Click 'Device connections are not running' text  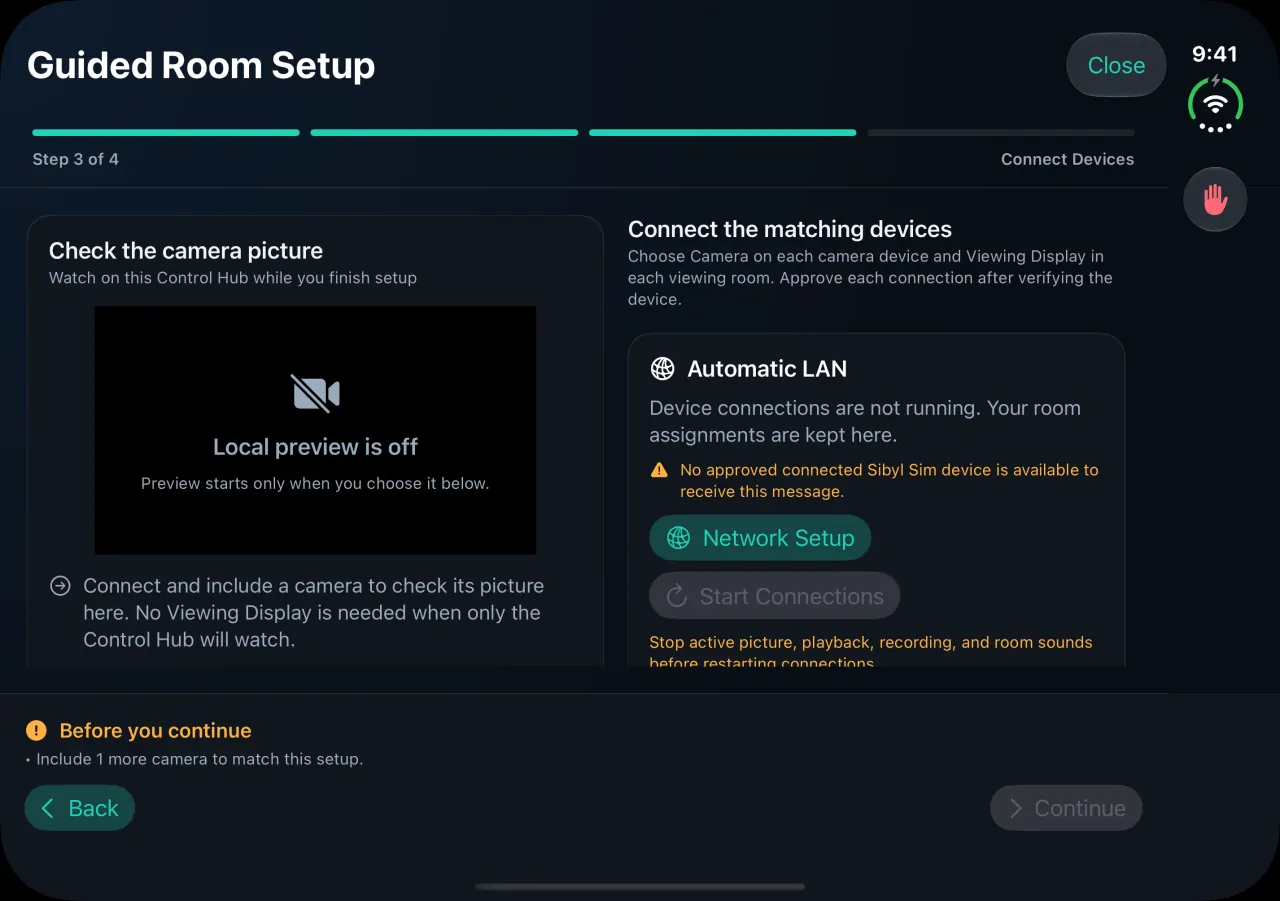pyautogui.click(x=865, y=421)
